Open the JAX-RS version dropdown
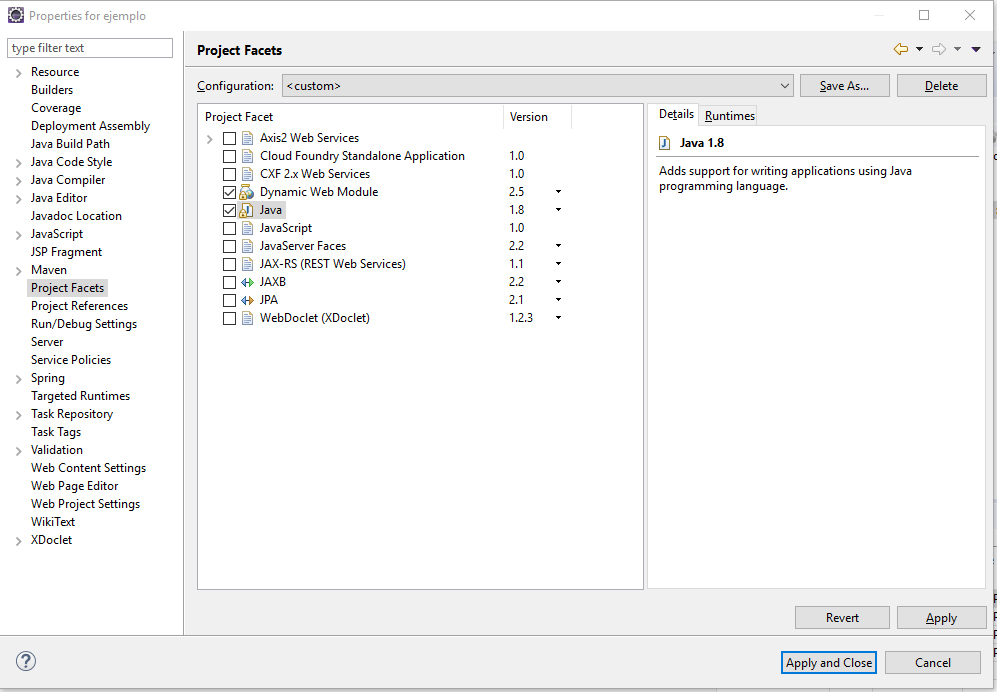Viewport: 997px width, 692px height. pos(558,263)
